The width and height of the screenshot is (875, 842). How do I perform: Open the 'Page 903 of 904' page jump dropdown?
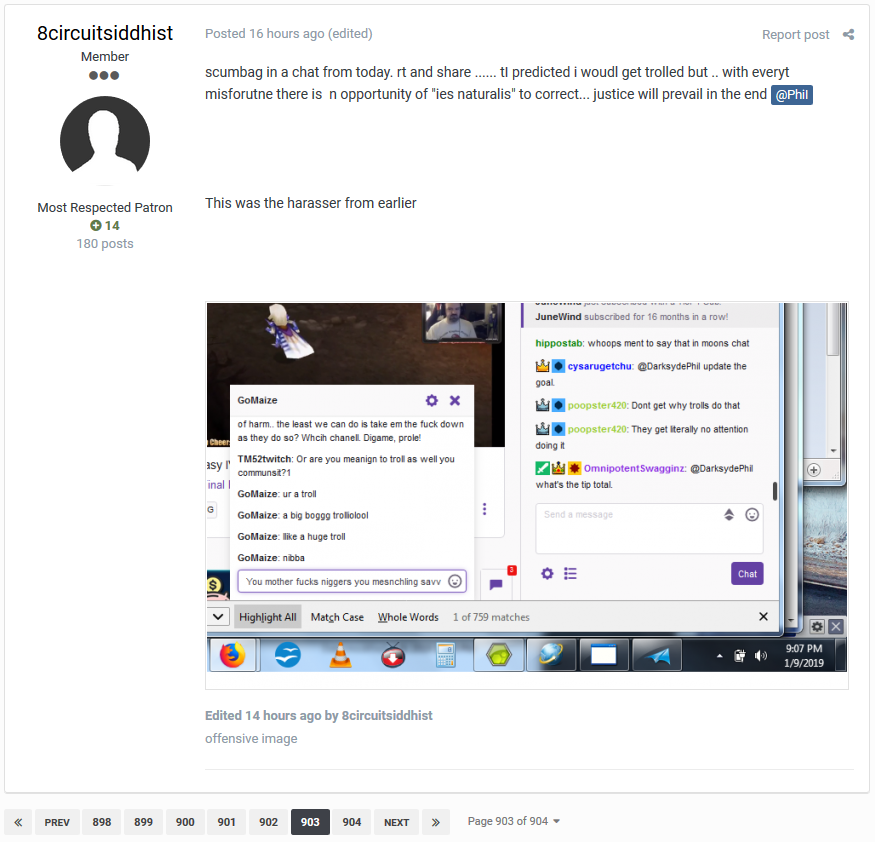click(x=513, y=821)
